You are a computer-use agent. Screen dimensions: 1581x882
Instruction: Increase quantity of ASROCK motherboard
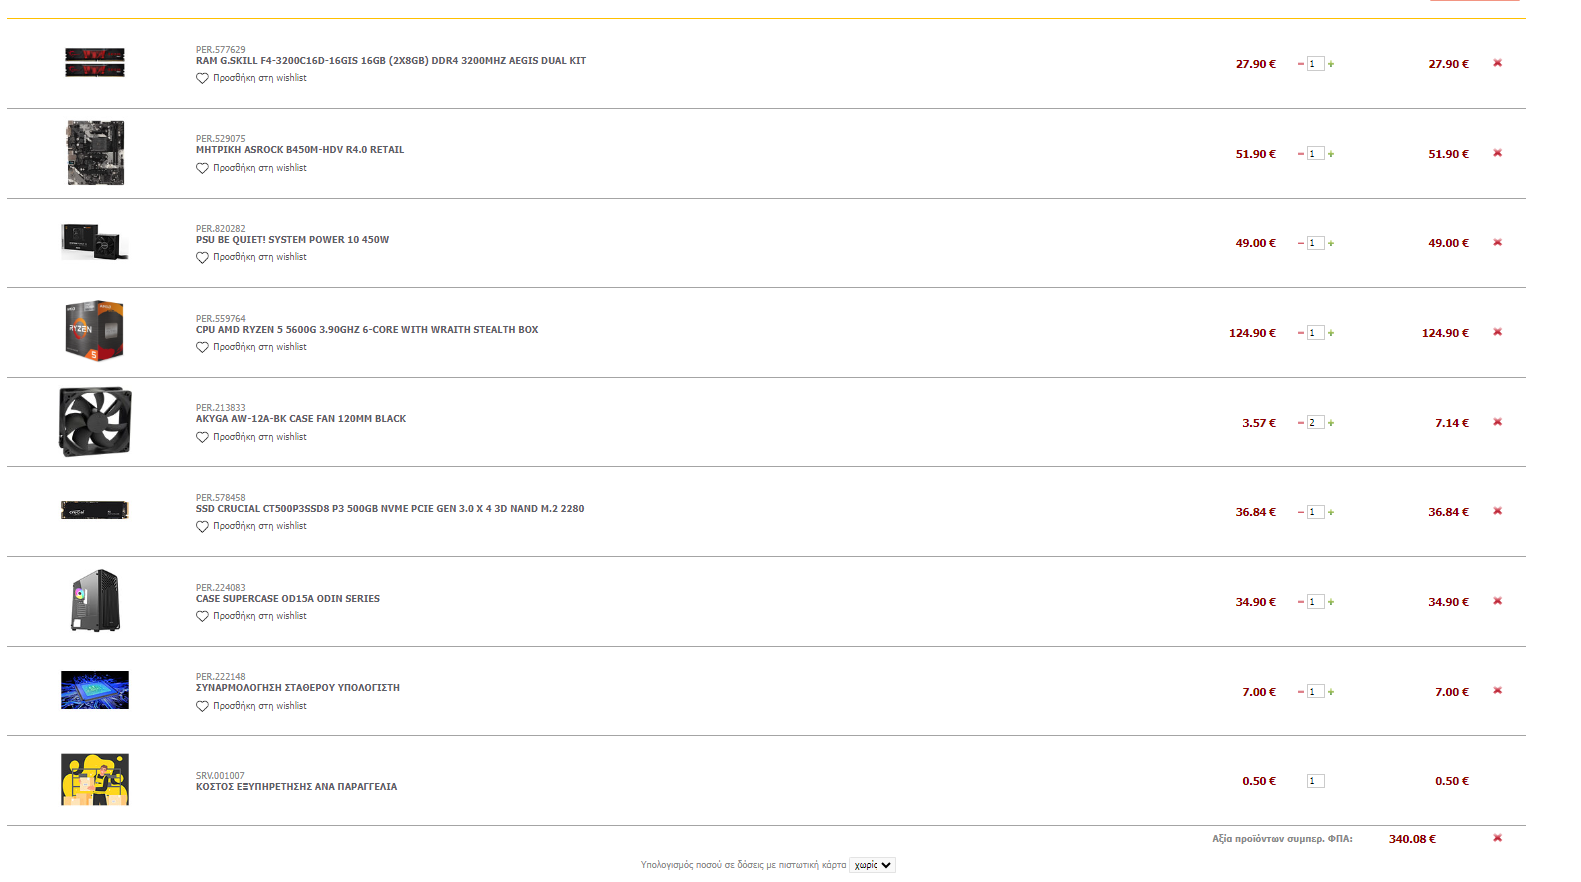pyautogui.click(x=1331, y=154)
